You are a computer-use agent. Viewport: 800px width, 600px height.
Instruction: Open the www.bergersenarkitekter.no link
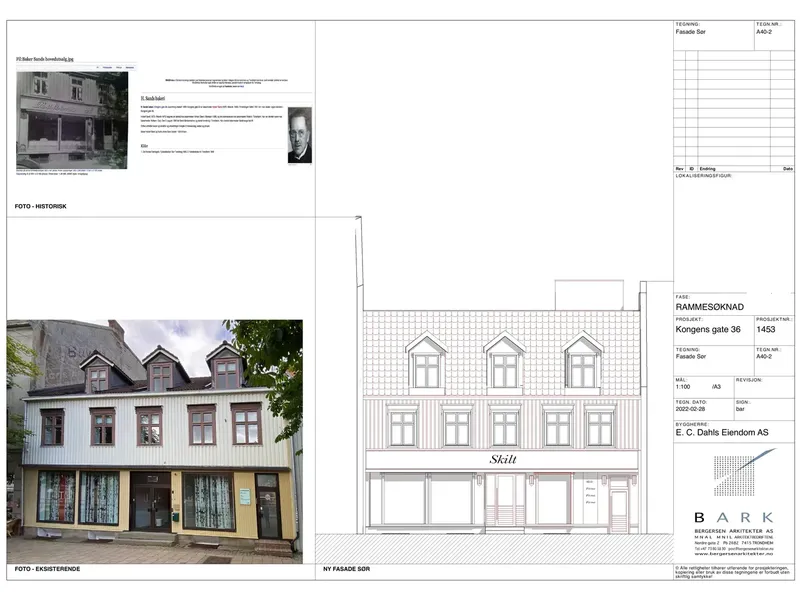733,554
